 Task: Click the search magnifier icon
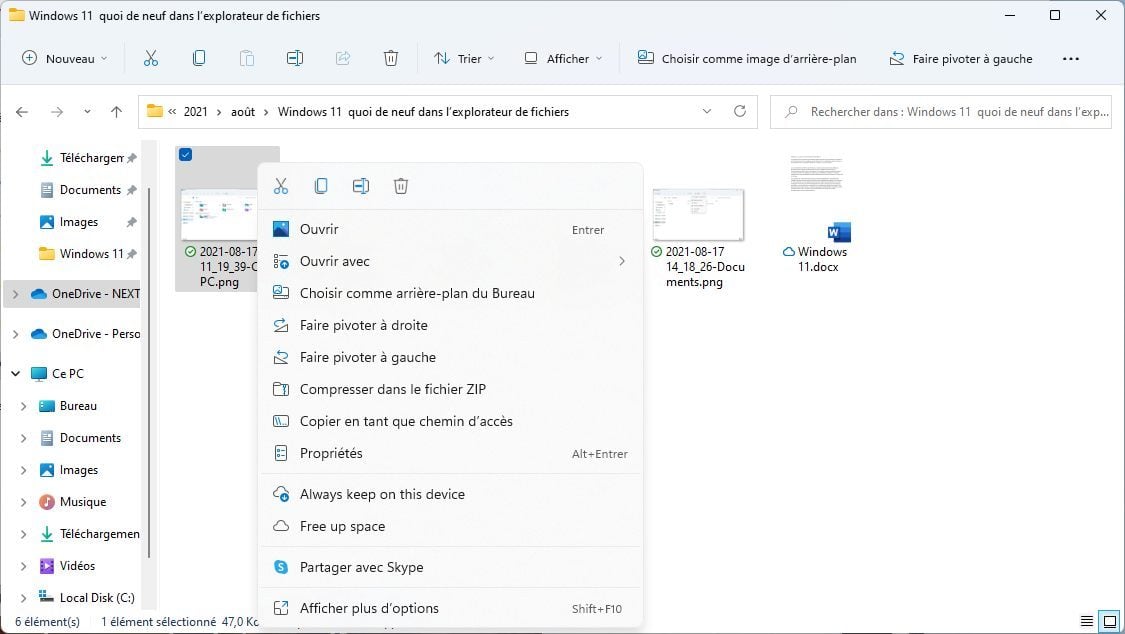(x=791, y=112)
